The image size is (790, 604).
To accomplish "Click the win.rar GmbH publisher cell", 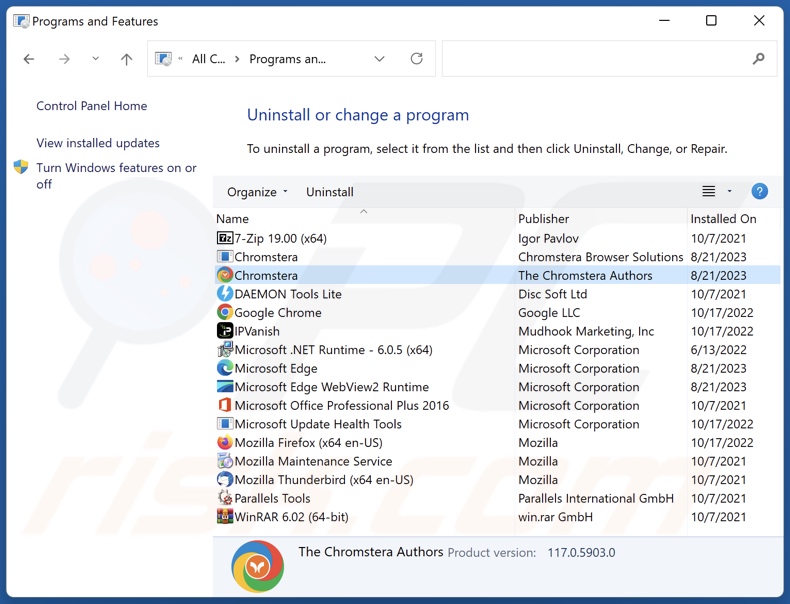I will pyautogui.click(x=555, y=517).
